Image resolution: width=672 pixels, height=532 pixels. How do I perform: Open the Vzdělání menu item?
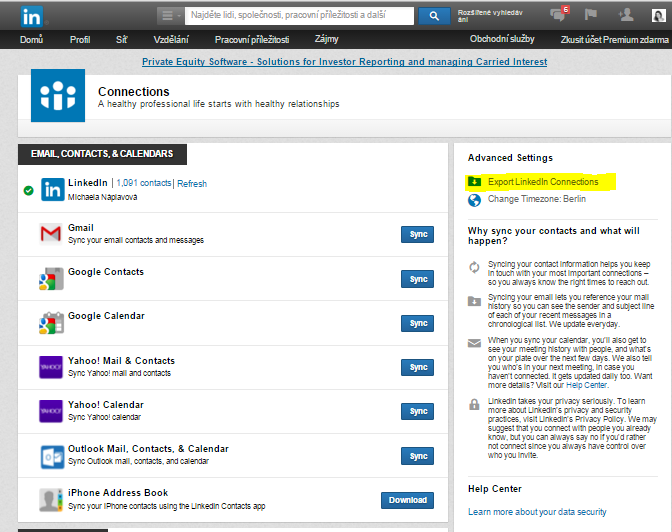[x=171, y=40]
